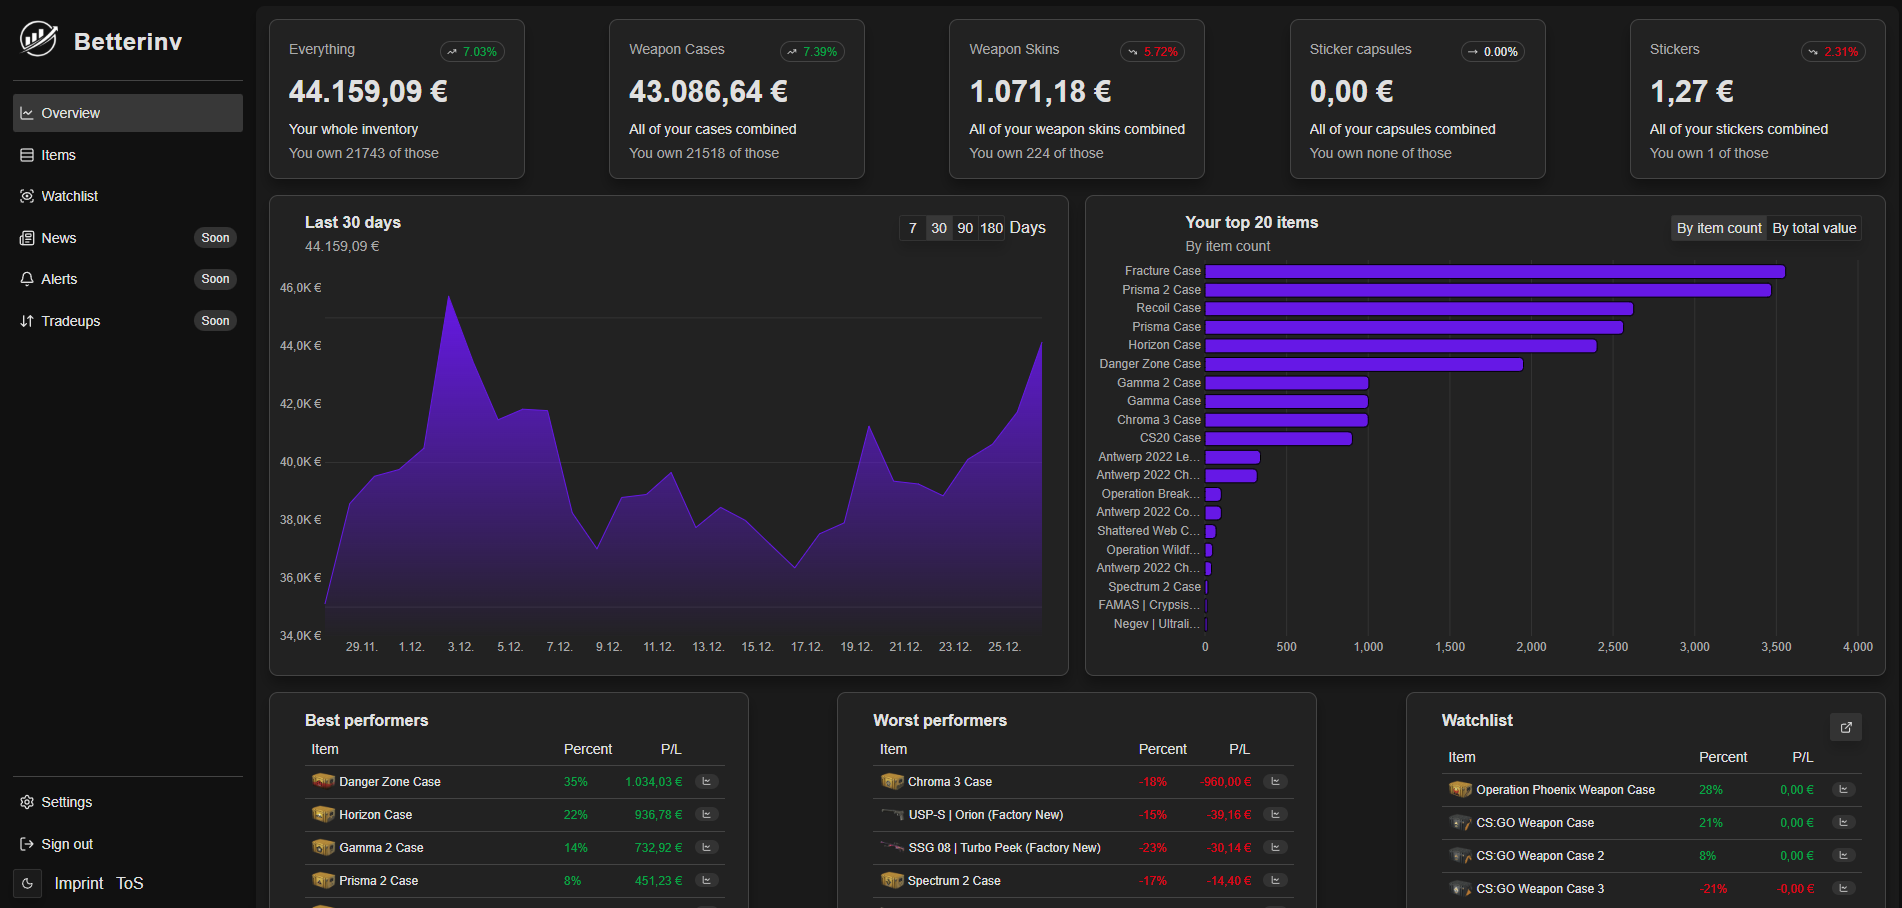This screenshot has width=1902, height=908.
Task: Open Settings from sidebar
Action: (66, 802)
